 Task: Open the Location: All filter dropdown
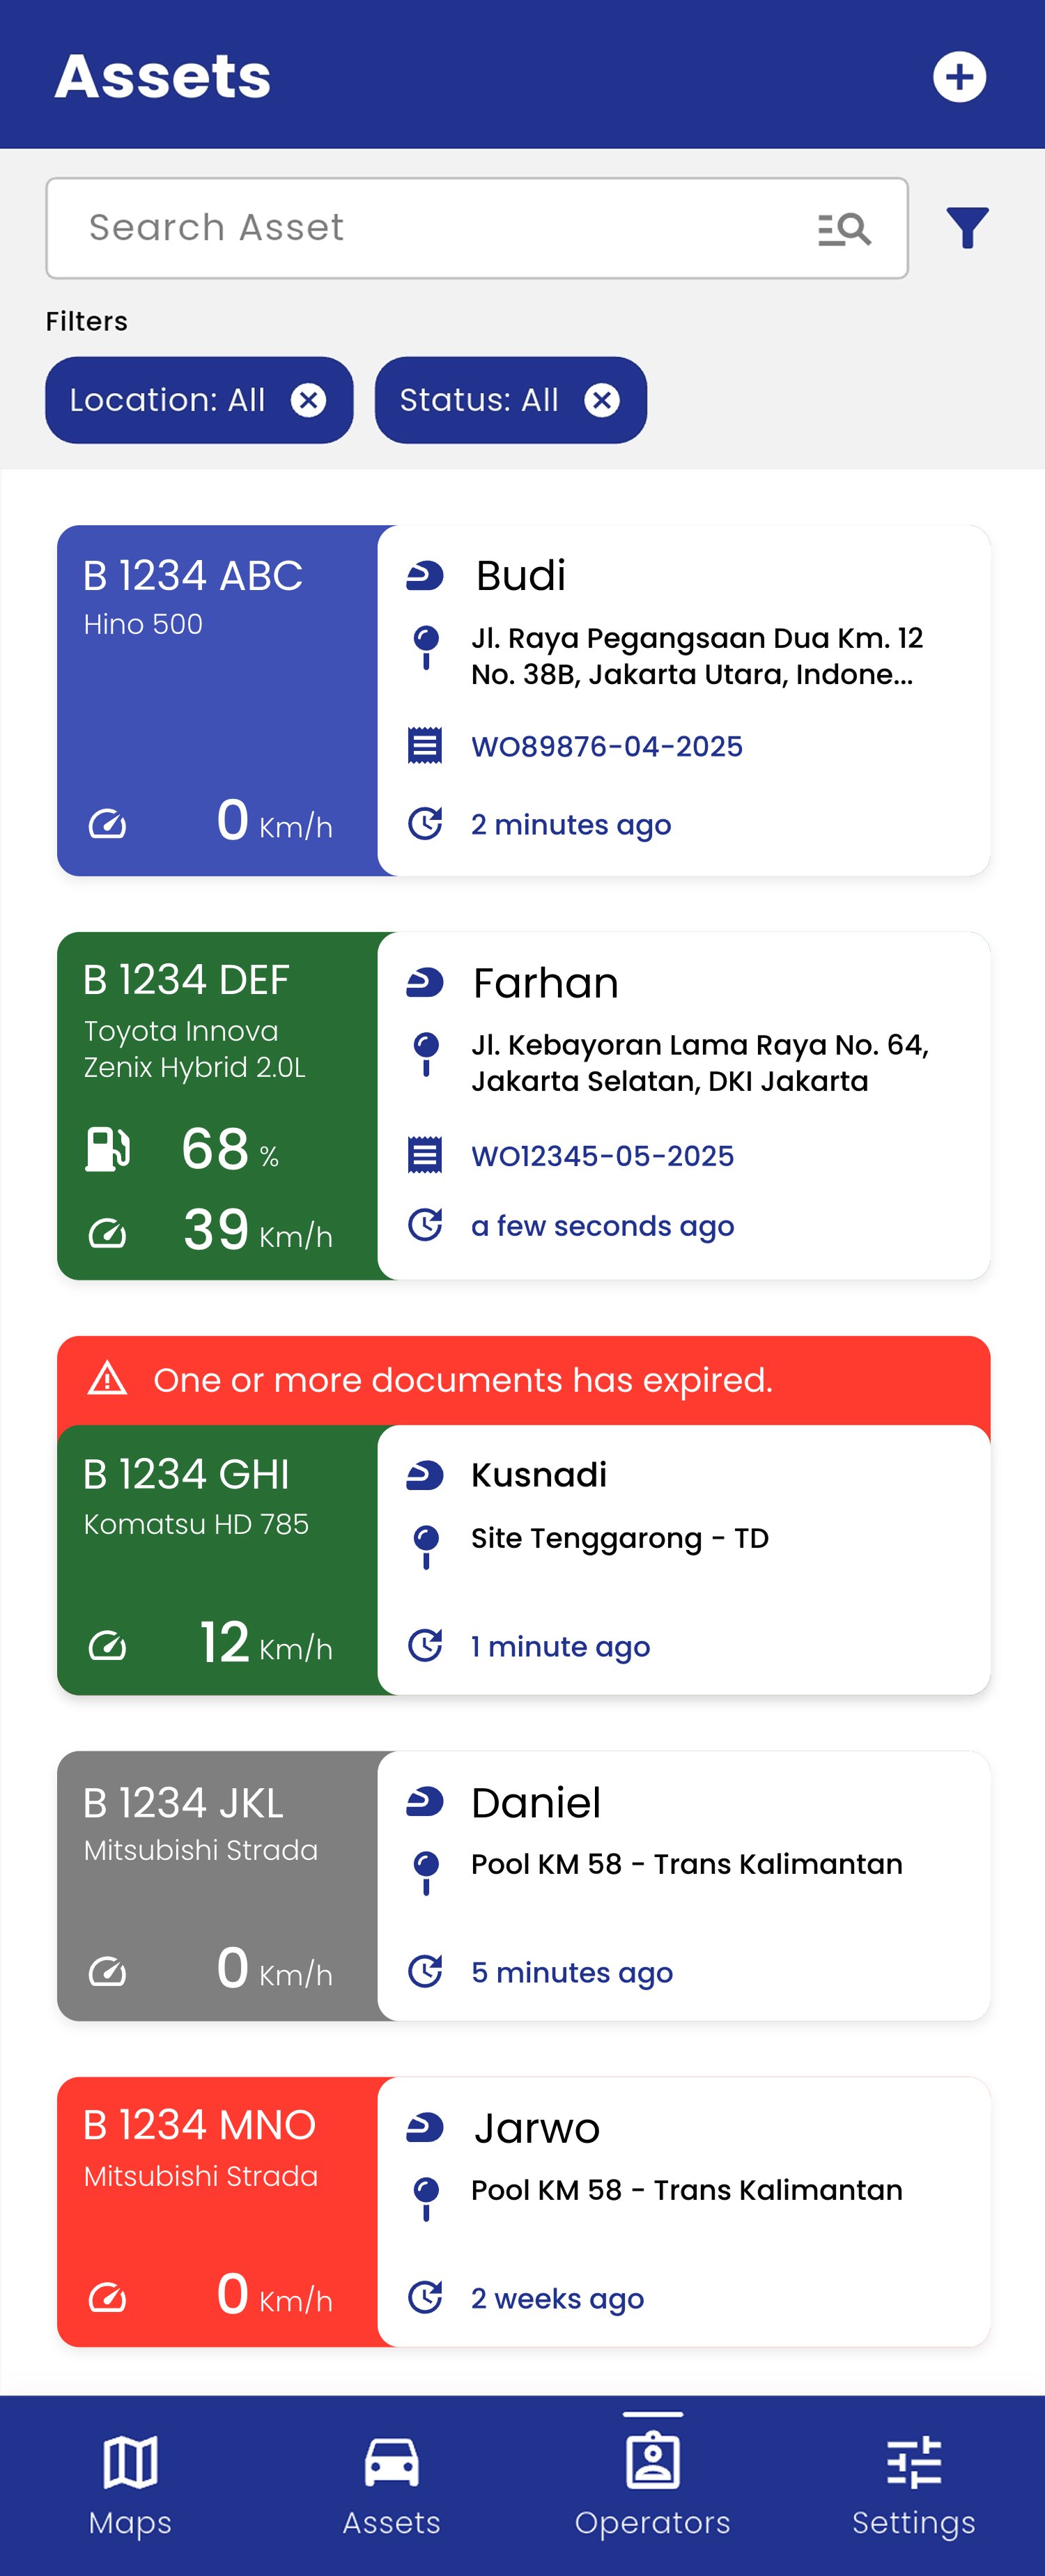(x=167, y=400)
